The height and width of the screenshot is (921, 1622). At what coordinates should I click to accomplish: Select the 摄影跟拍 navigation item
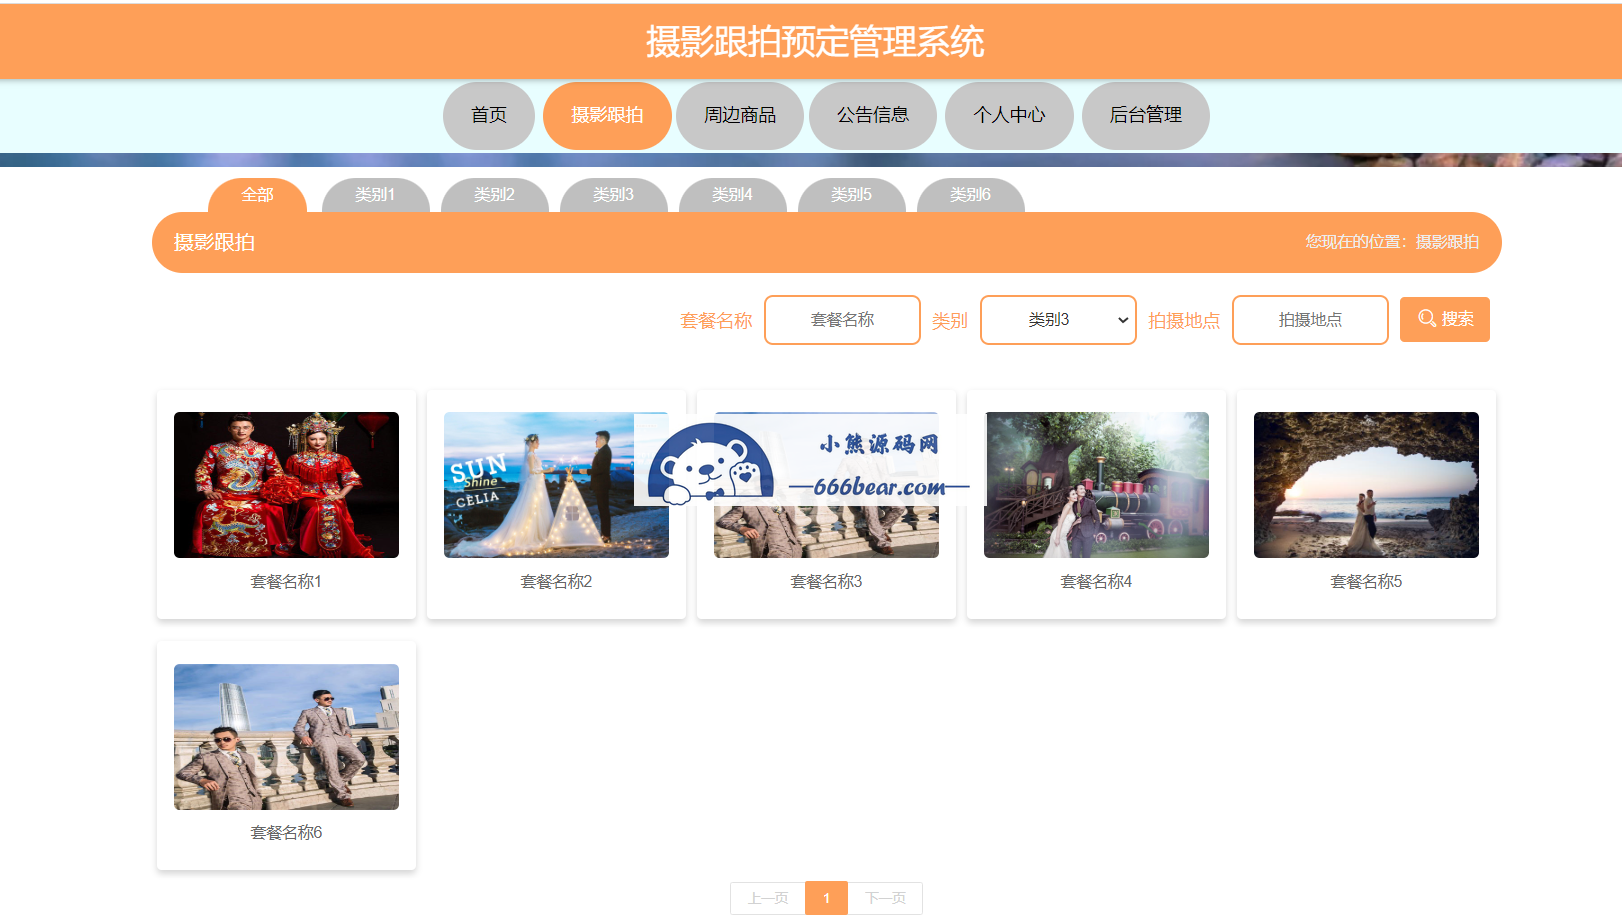[607, 116]
